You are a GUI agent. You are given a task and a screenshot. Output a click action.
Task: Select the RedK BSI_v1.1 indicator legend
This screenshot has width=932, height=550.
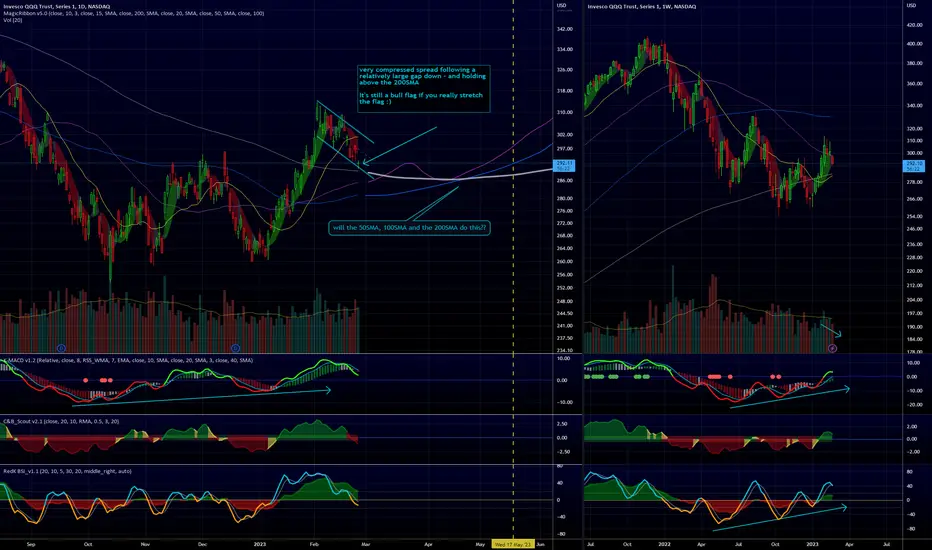(67, 472)
